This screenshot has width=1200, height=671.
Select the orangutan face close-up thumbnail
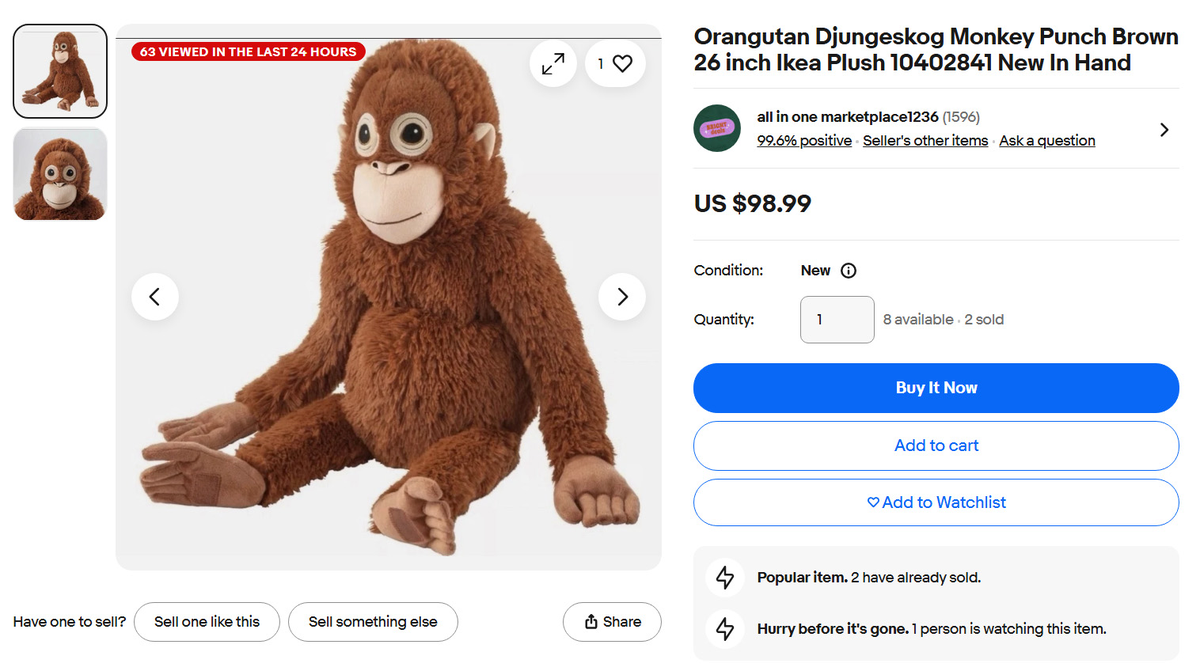60,174
